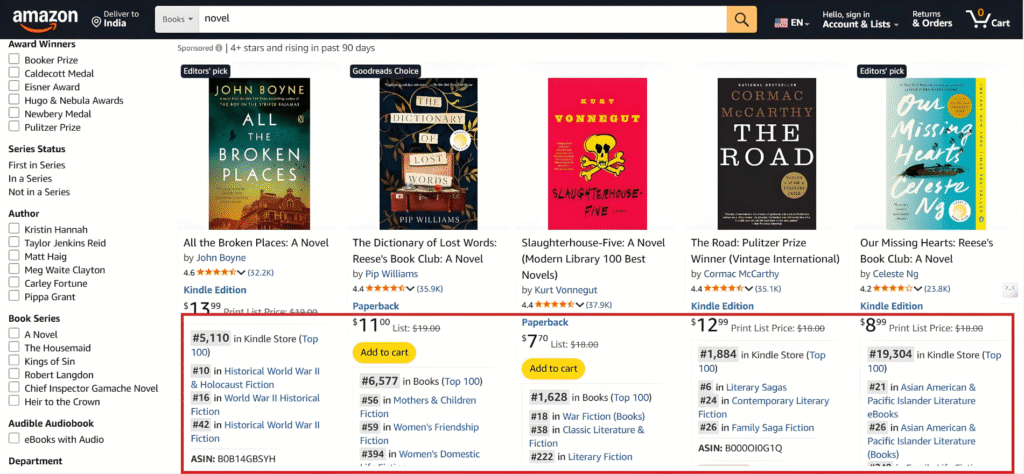
Task: Open the Books search category dropdown
Action: [176, 19]
